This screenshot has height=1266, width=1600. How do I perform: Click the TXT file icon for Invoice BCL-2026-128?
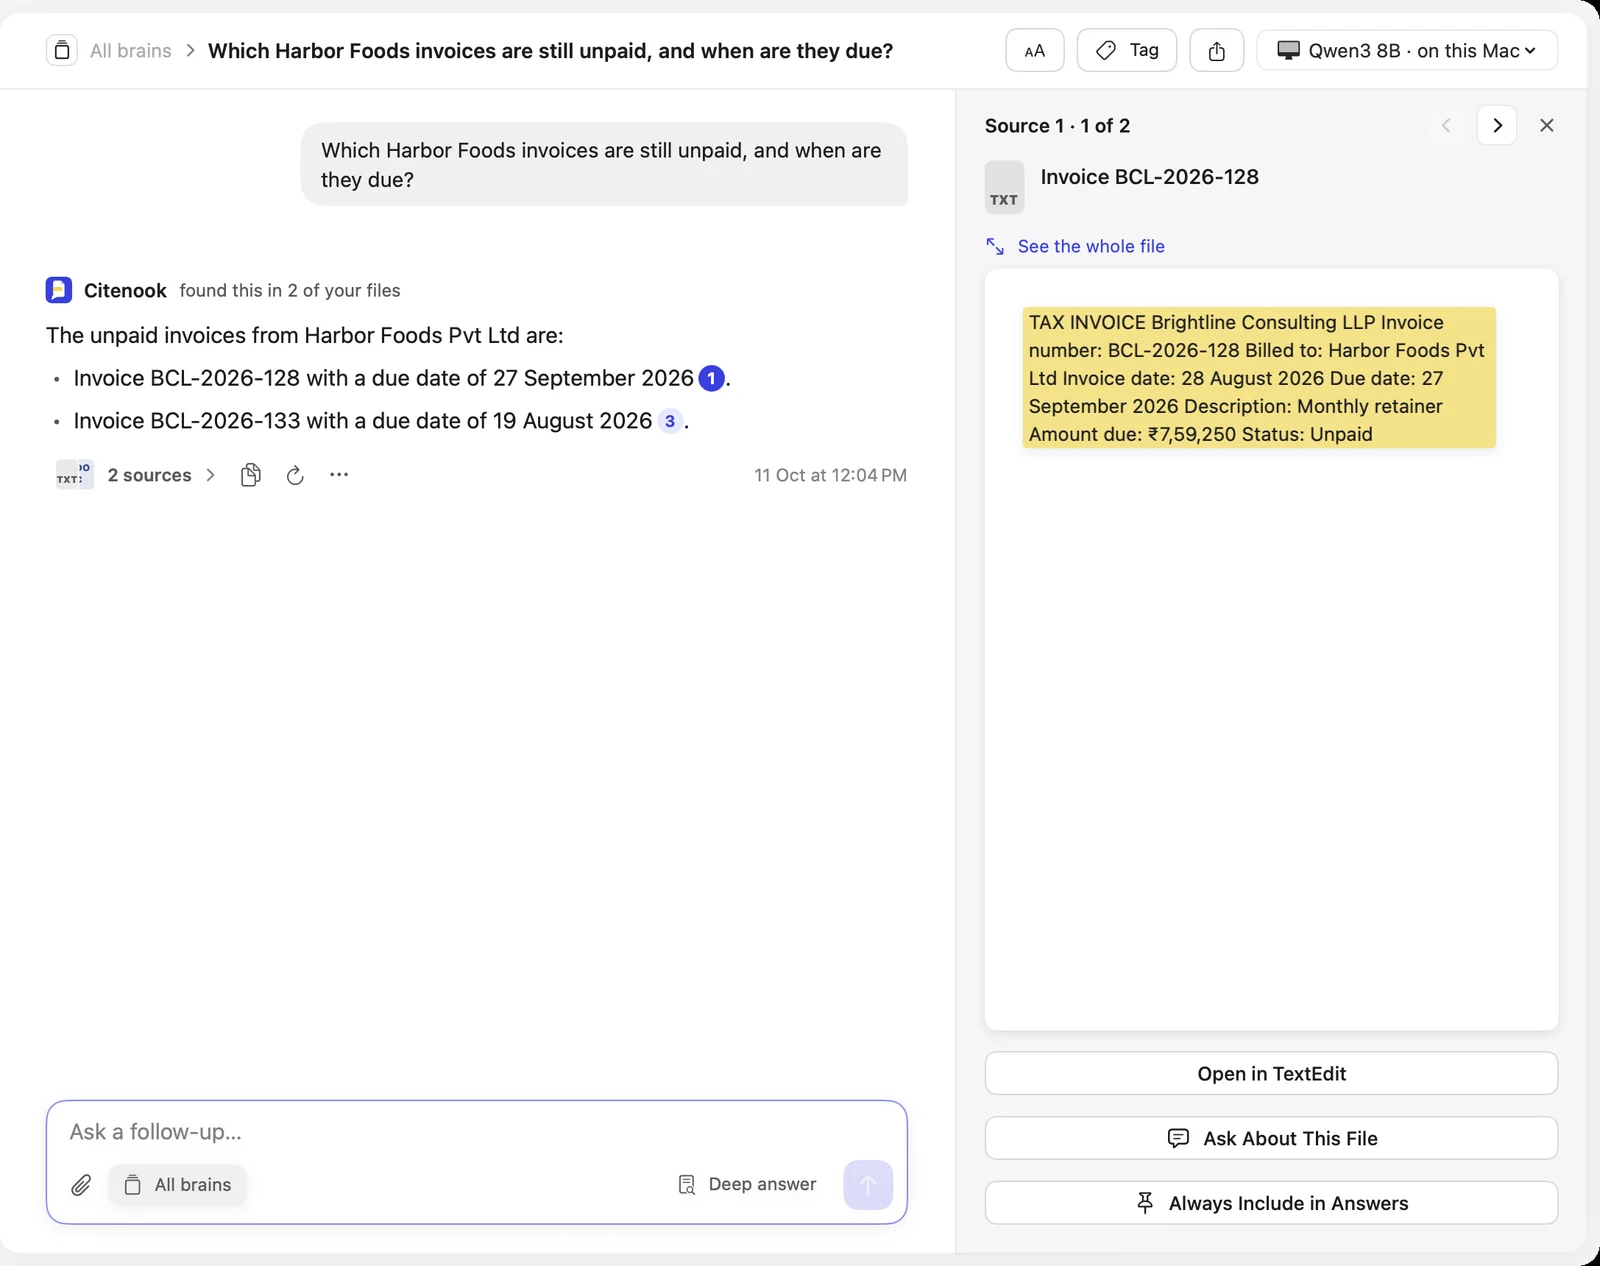[x=1005, y=187]
